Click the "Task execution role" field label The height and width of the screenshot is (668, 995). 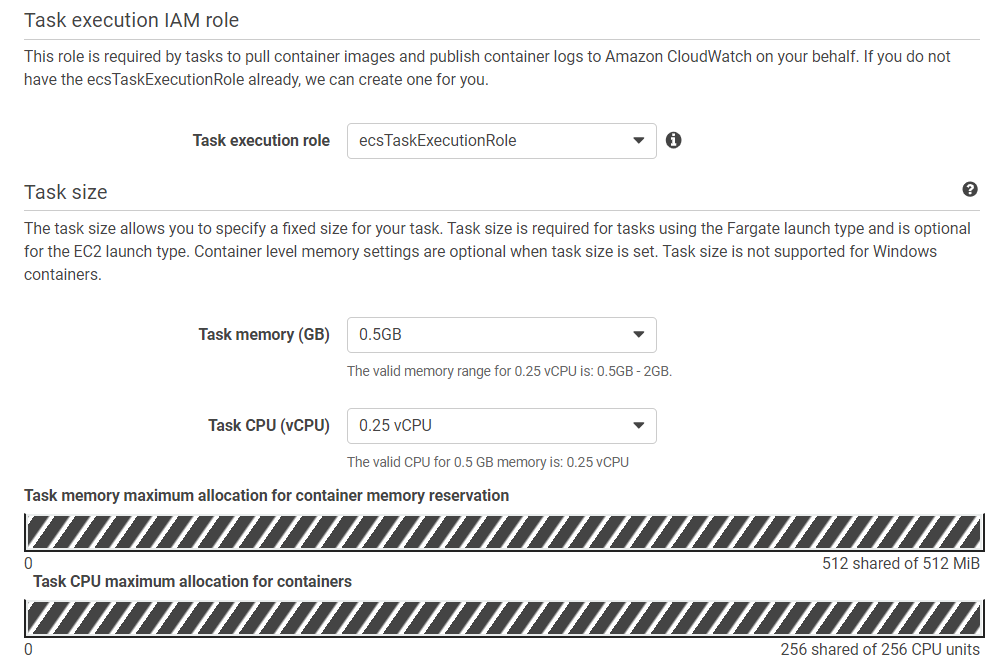(x=261, y=141)
